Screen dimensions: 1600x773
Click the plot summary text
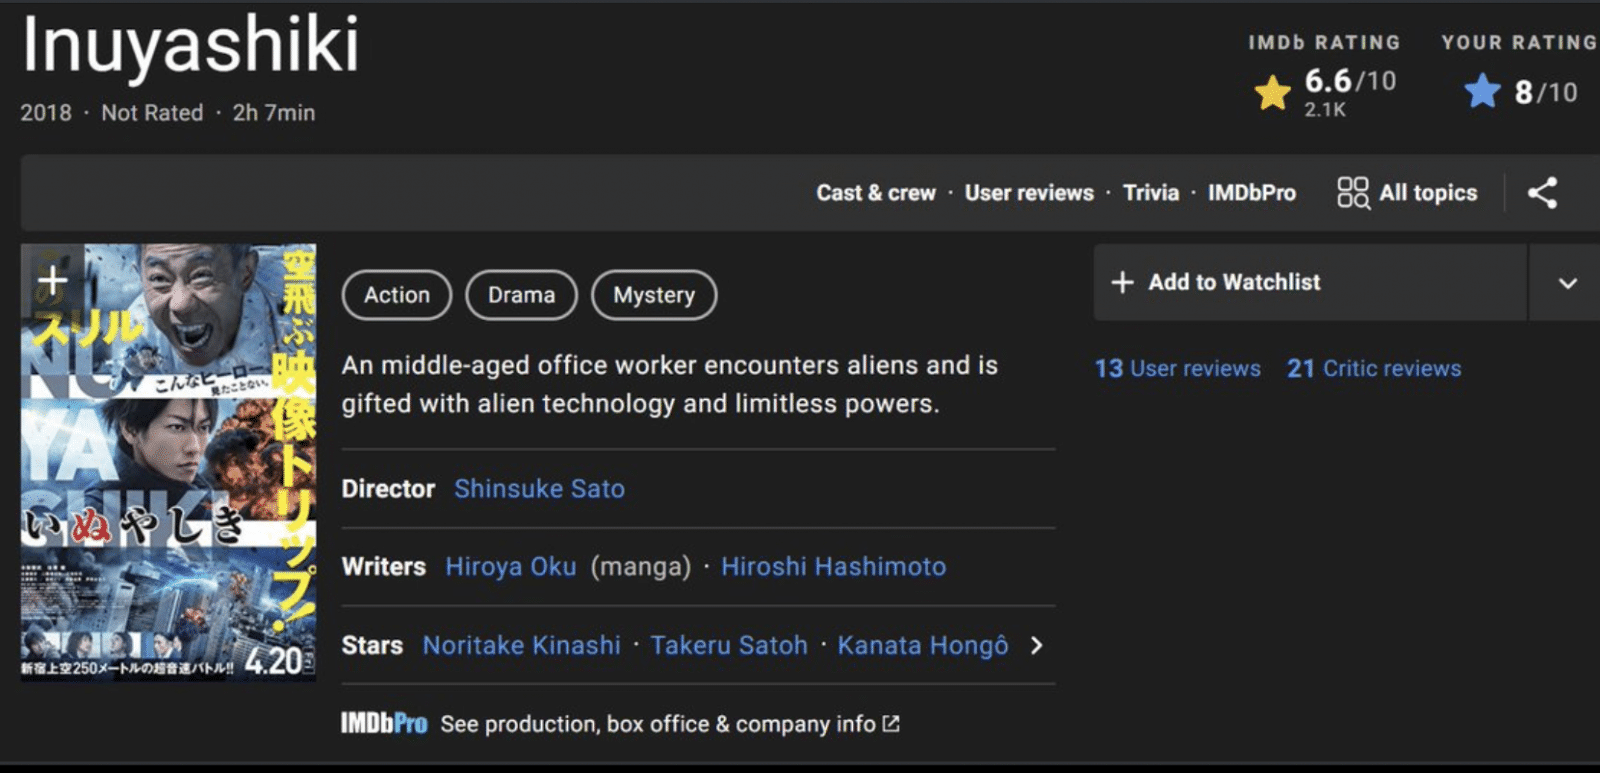point(670,385)
